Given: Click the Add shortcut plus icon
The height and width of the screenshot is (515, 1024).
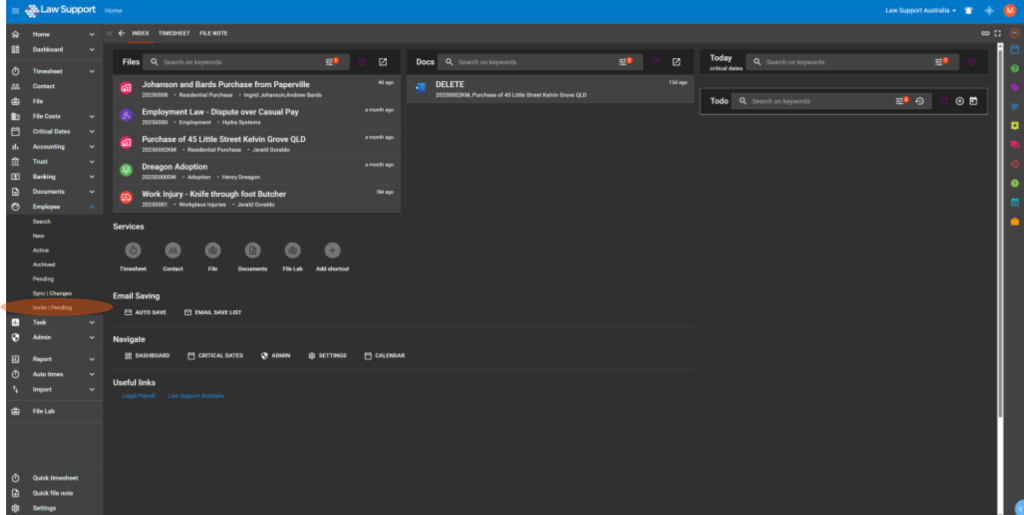Looking at the screenshot, I should pyautogui.click(x=332, y=250).
